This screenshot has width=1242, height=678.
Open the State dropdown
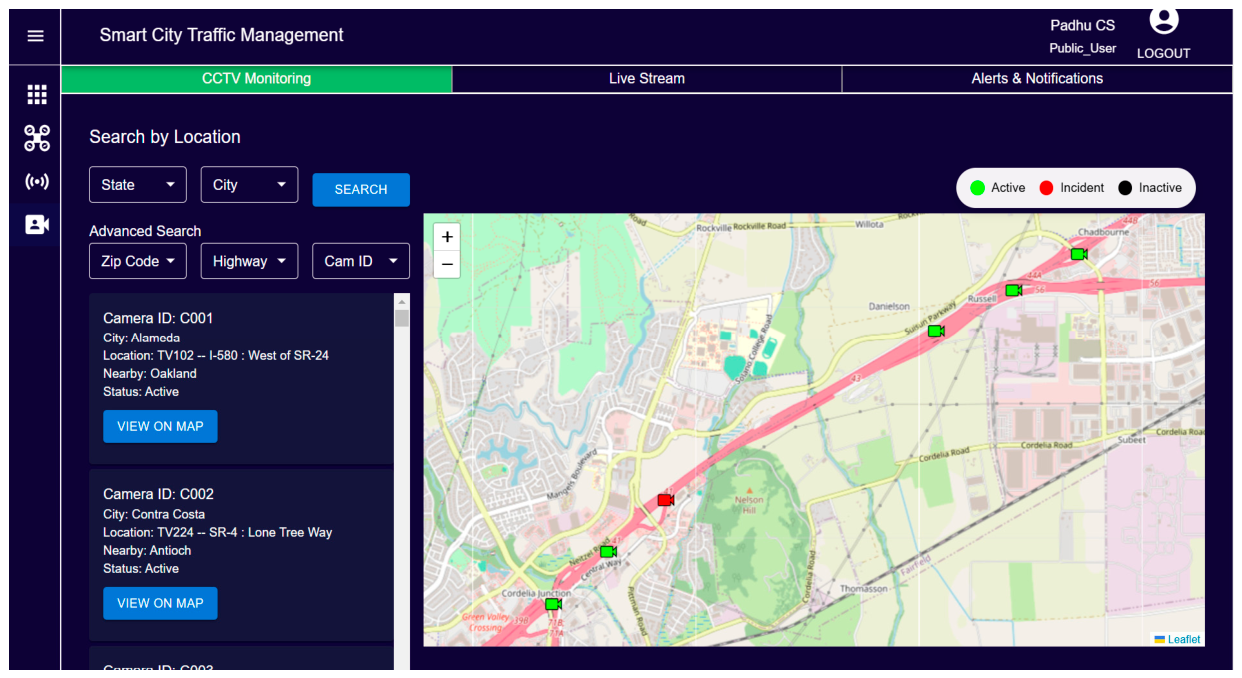(x=138, y=185)
